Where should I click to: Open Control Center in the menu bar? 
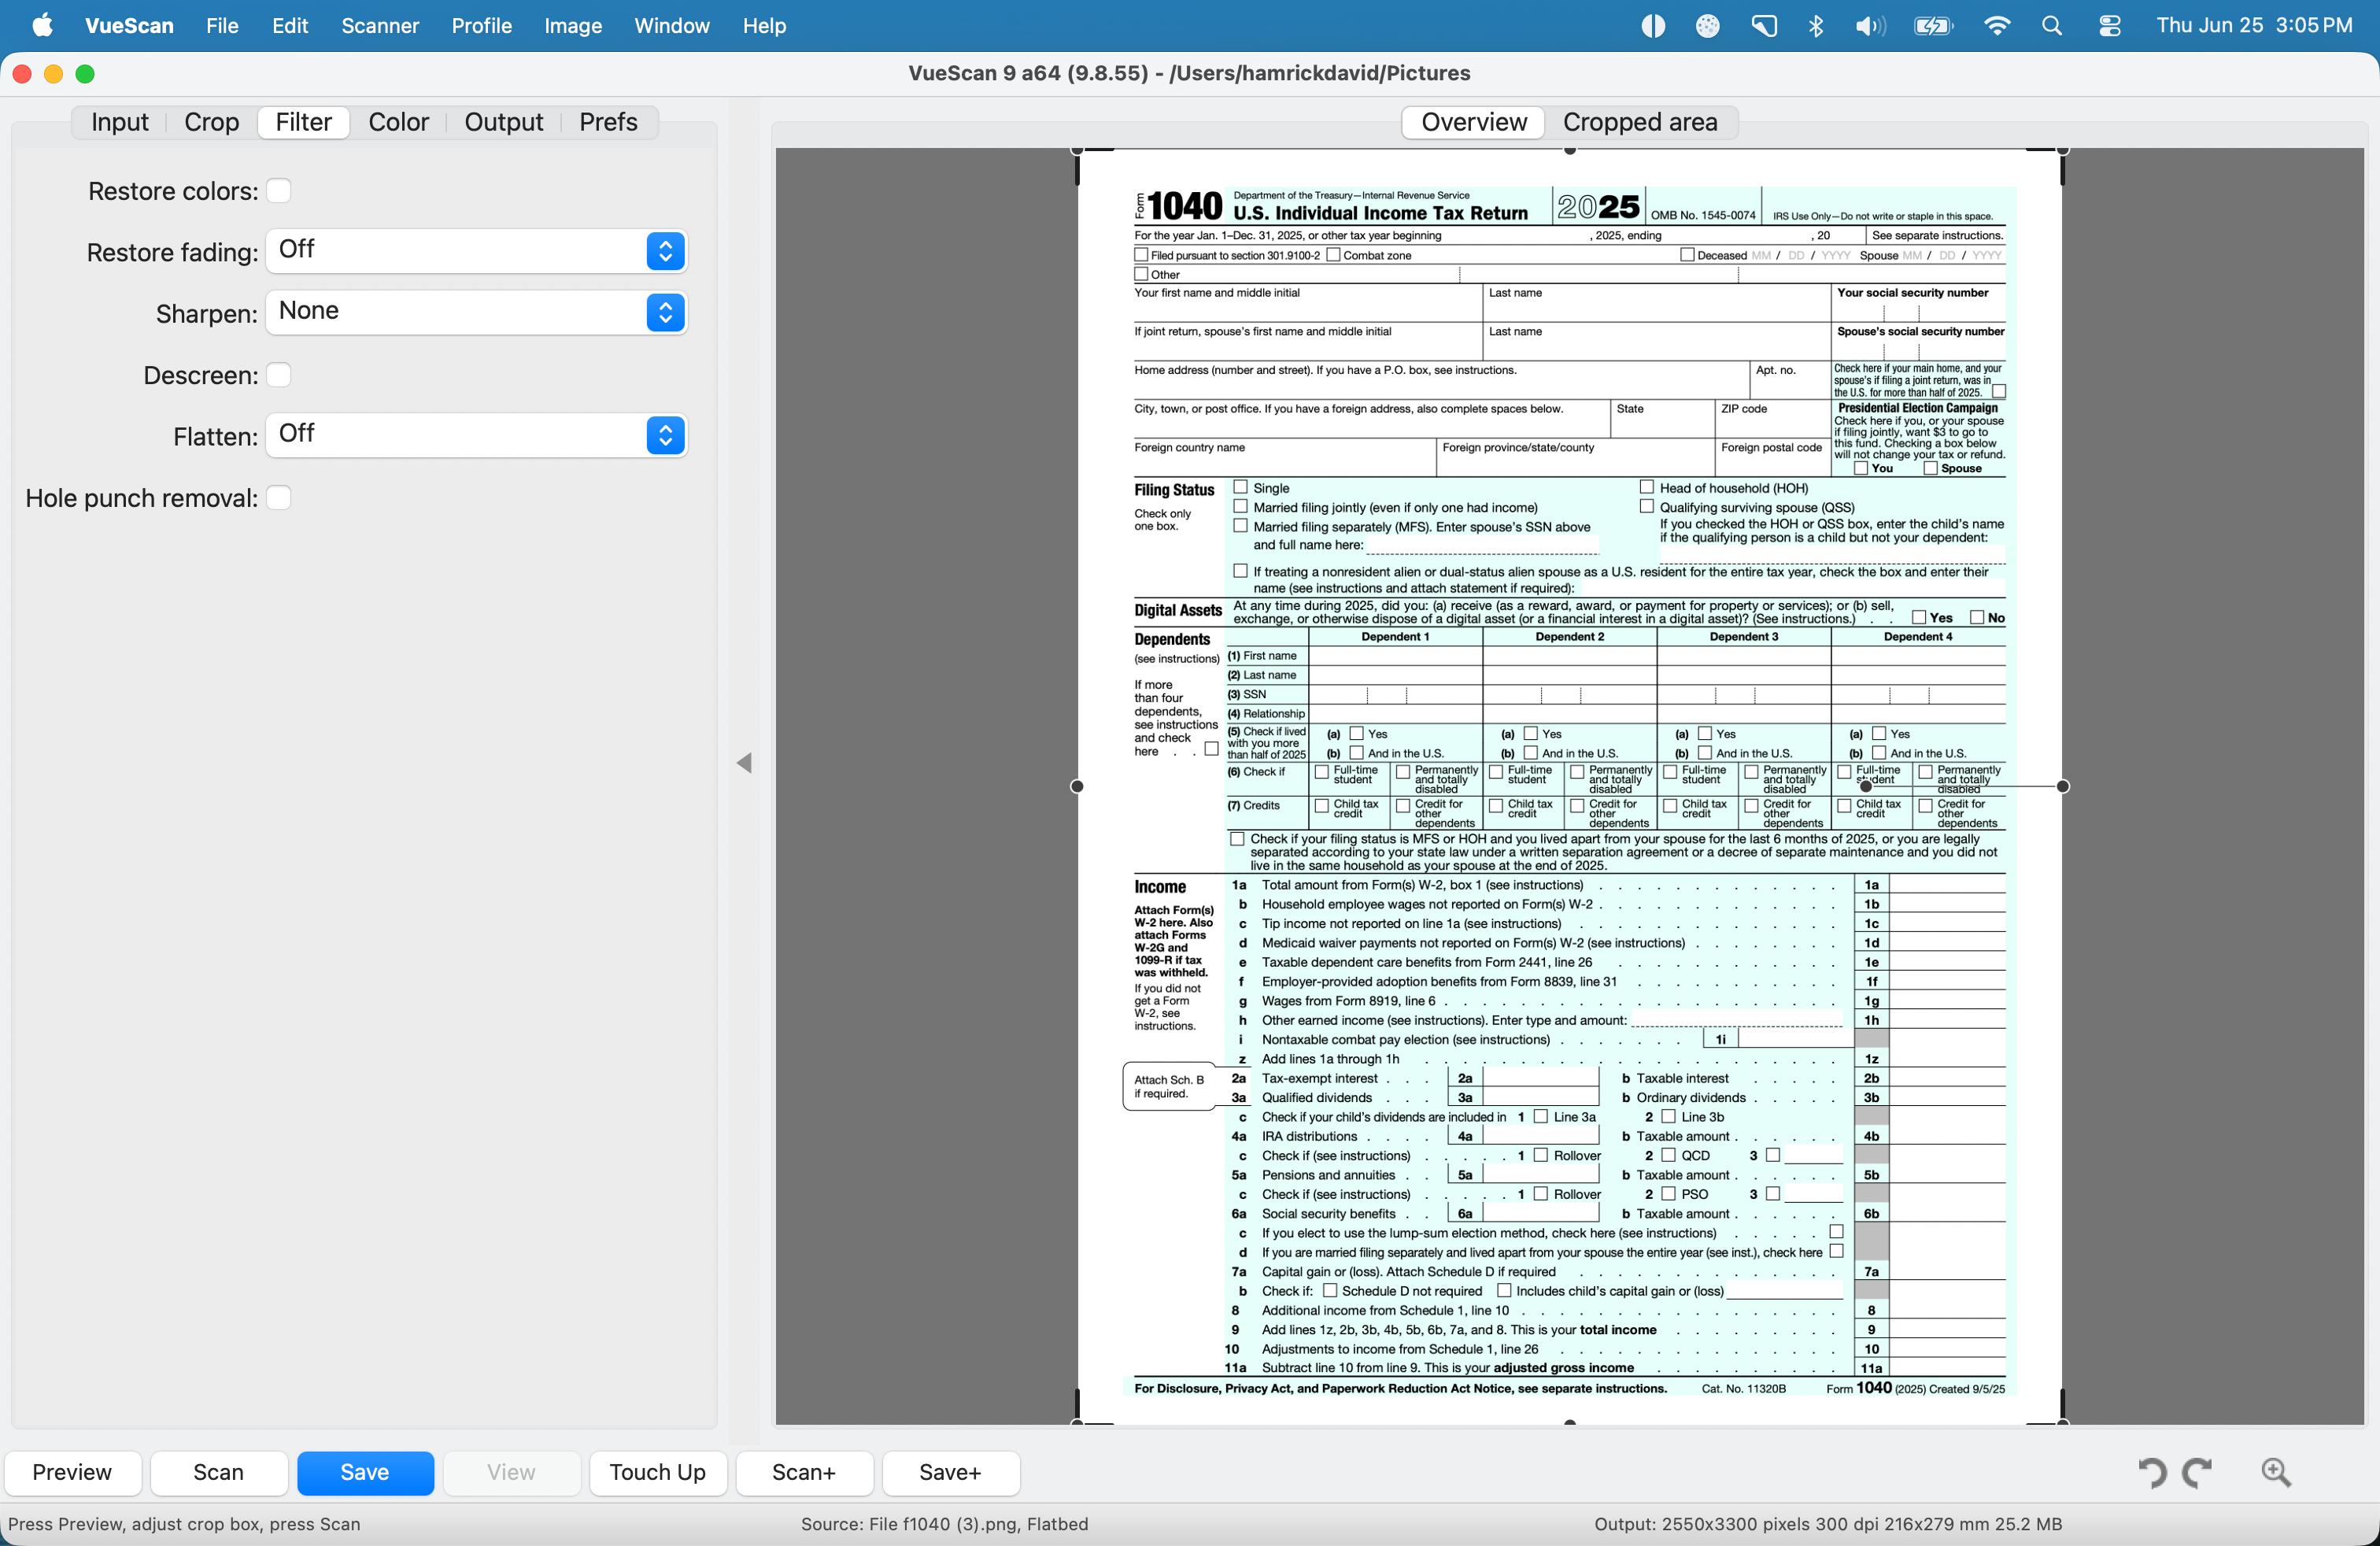(2110, 26)
